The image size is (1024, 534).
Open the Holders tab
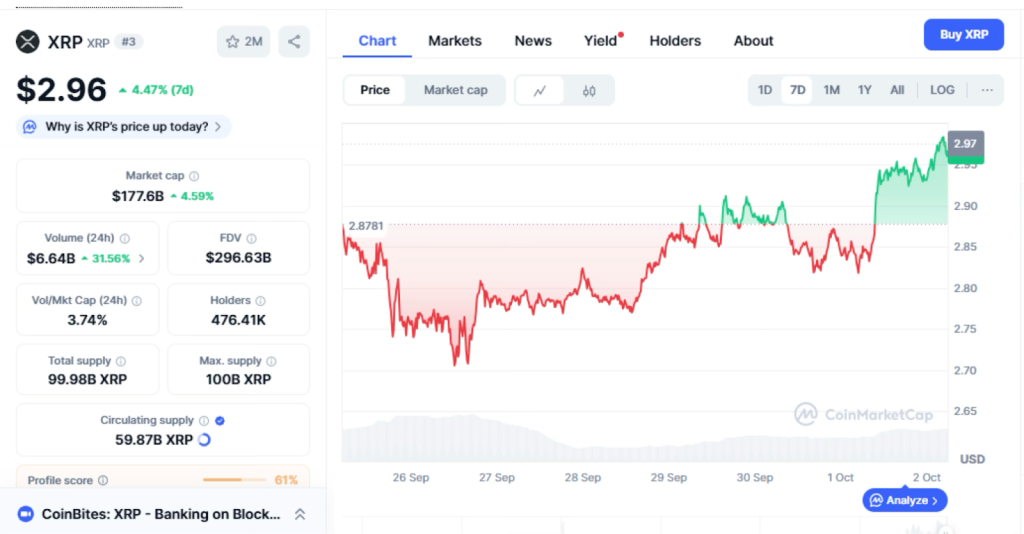tap(675, 41)
